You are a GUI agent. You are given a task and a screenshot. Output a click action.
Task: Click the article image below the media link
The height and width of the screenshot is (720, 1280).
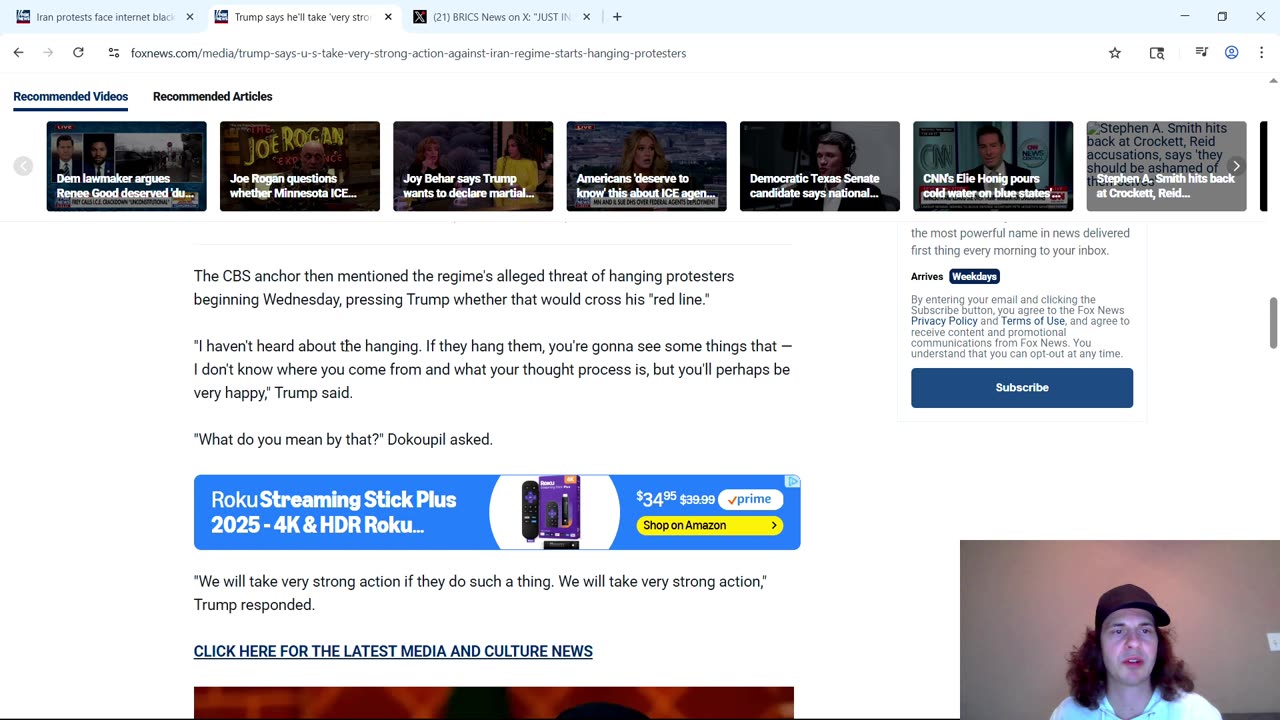point(494,702)
